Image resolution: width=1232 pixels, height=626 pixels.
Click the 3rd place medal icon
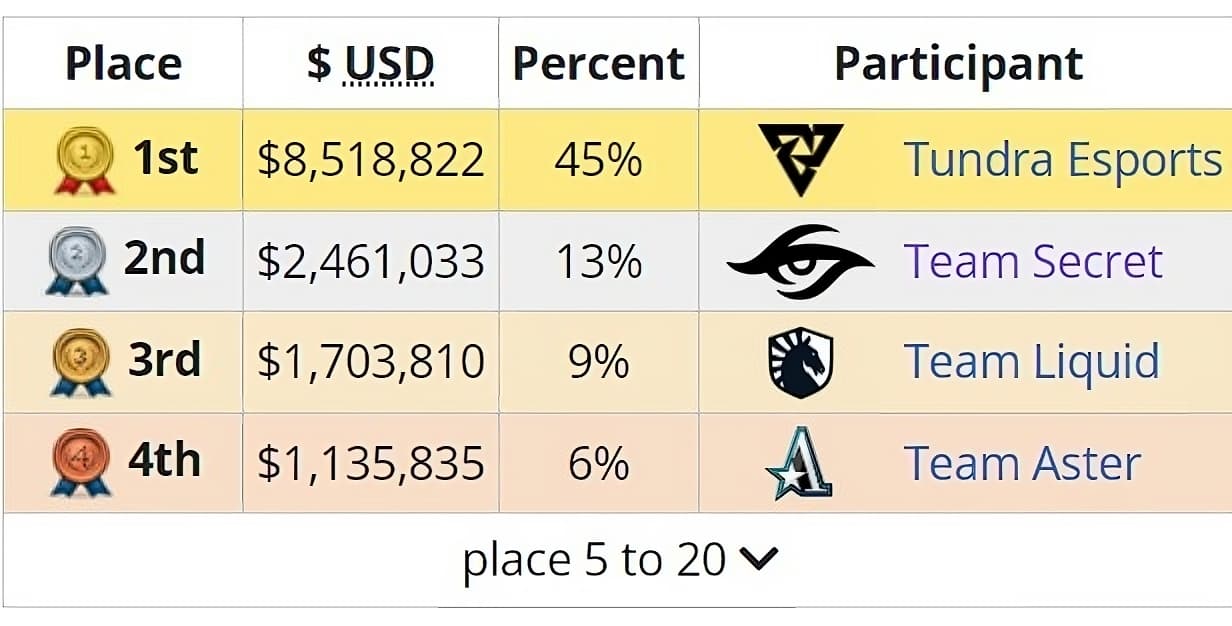(80, 362)
